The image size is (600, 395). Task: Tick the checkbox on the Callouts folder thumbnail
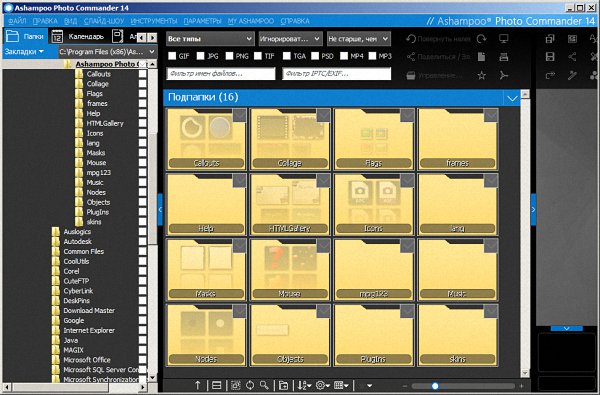click(240, 115)
